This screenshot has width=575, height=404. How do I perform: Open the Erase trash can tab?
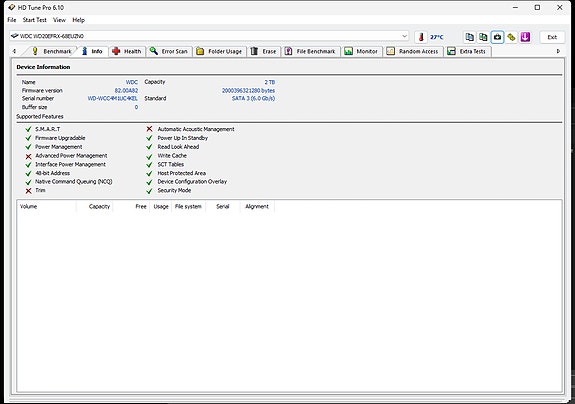(x=264, y=51)
